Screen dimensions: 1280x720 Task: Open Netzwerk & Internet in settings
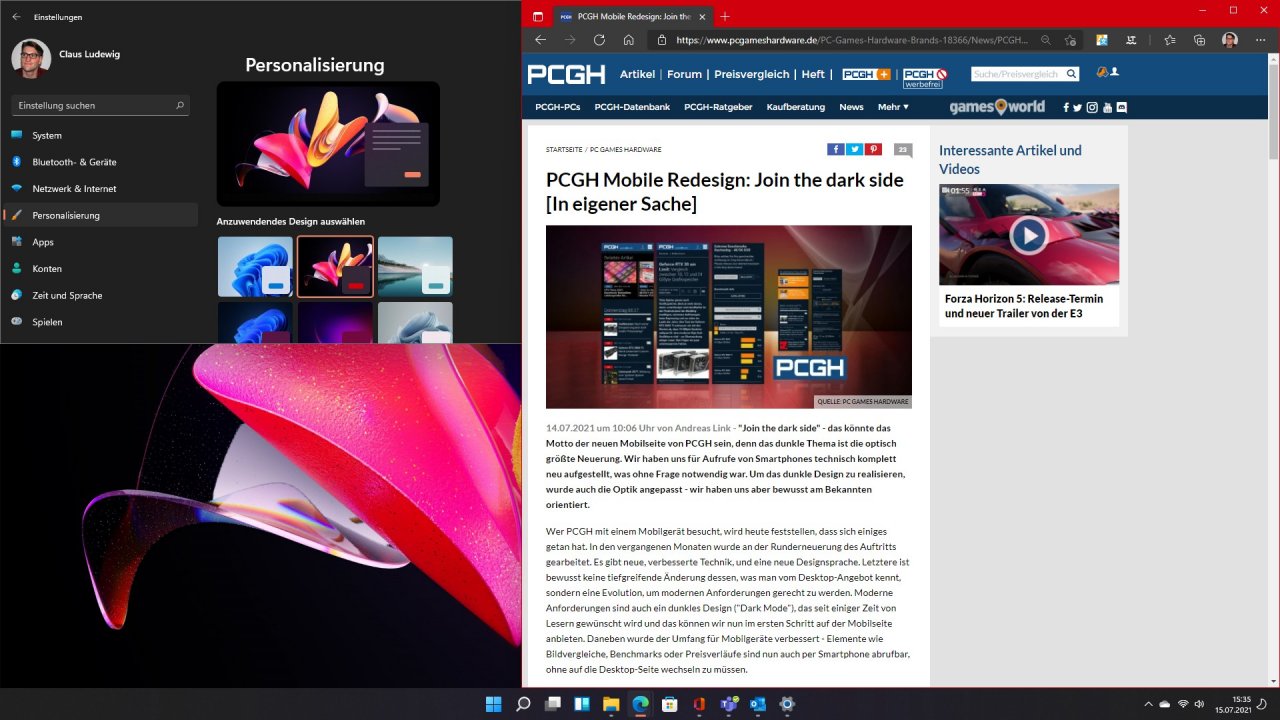tap(100, 188)
